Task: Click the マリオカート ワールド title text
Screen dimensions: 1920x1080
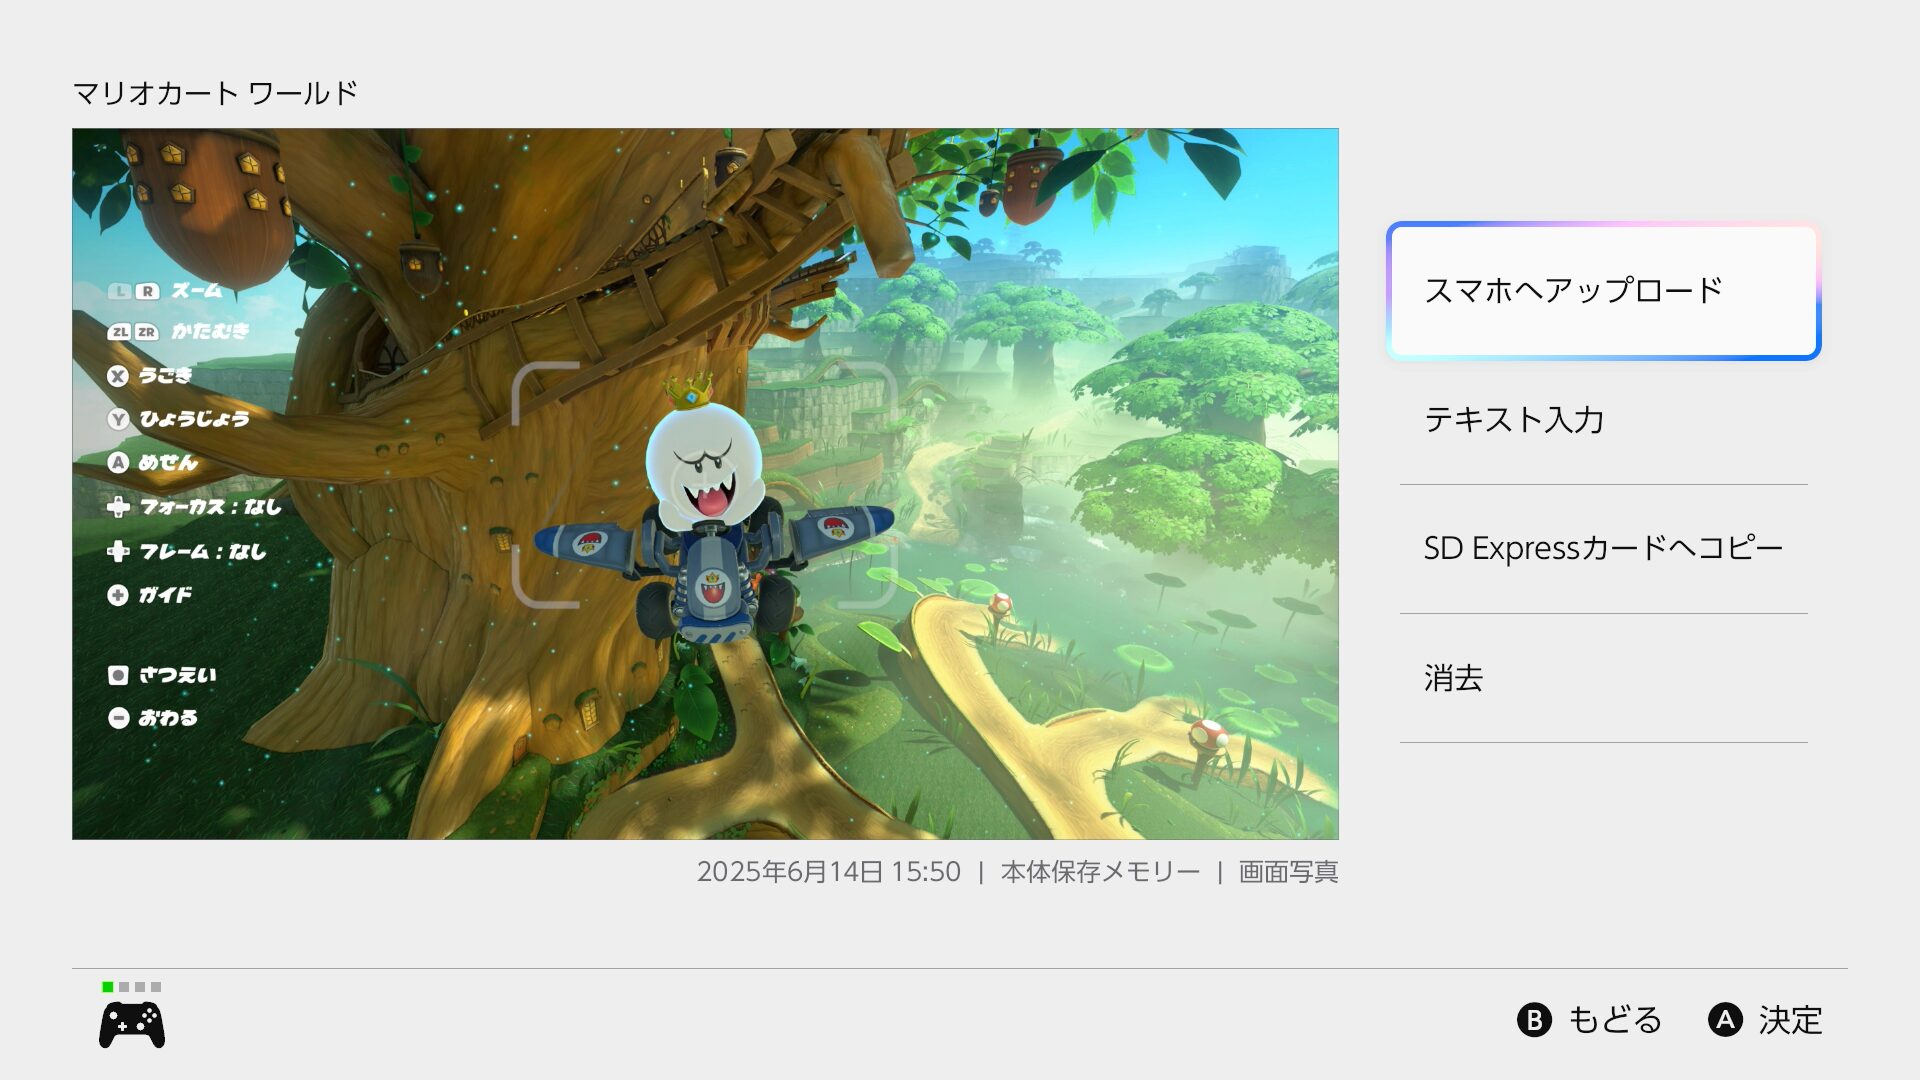Action: pos(215,93)
